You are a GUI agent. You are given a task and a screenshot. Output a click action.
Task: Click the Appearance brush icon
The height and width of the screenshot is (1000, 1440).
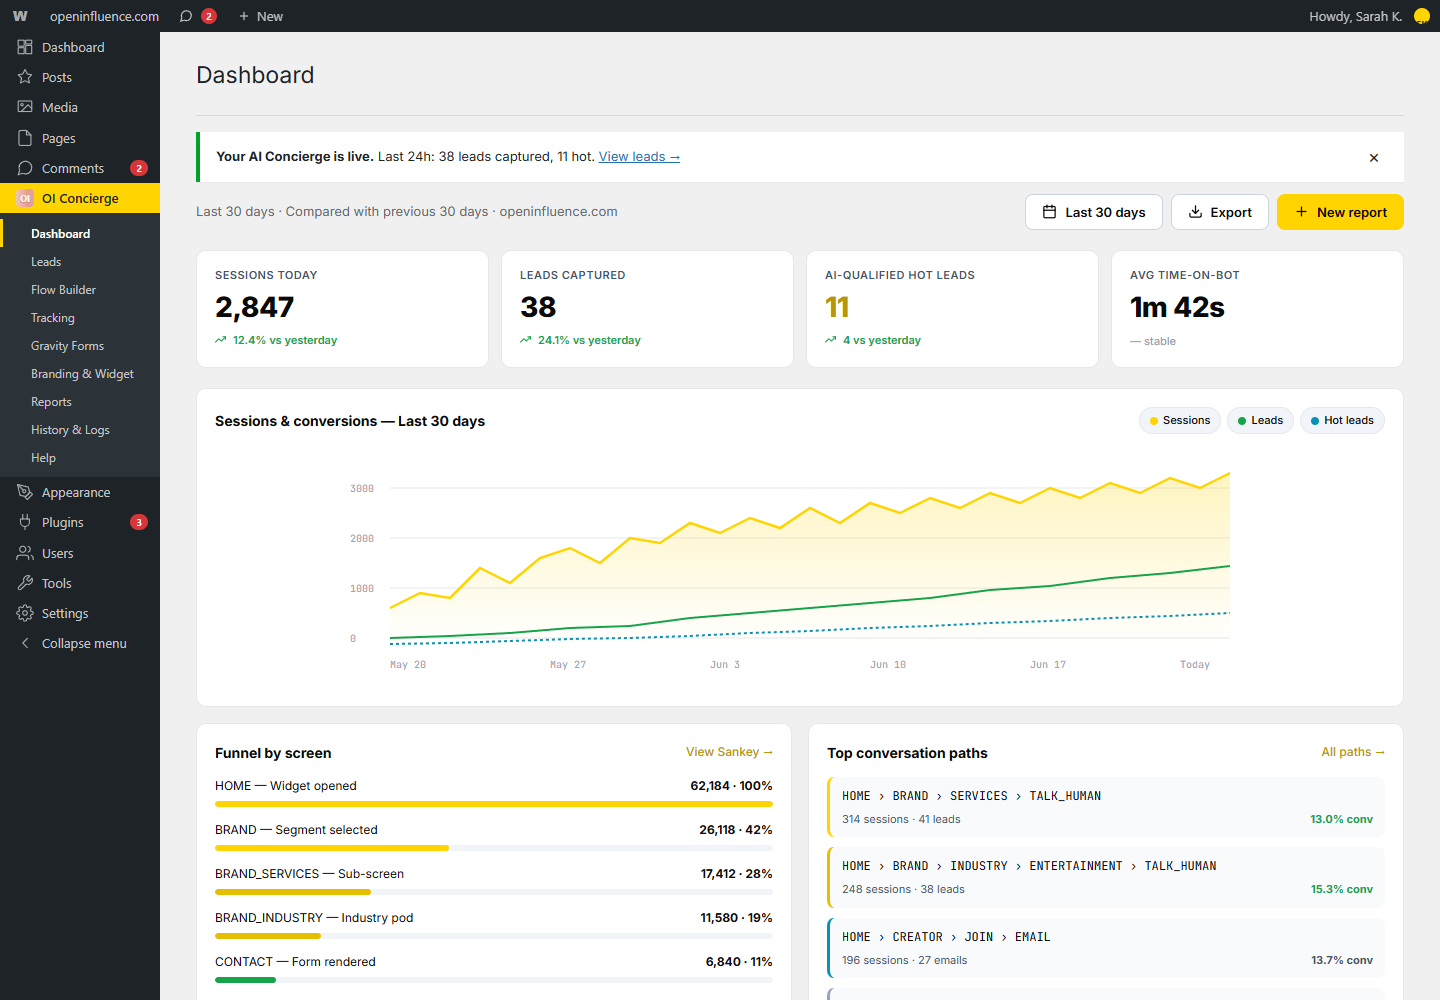[x=25, y=492]
